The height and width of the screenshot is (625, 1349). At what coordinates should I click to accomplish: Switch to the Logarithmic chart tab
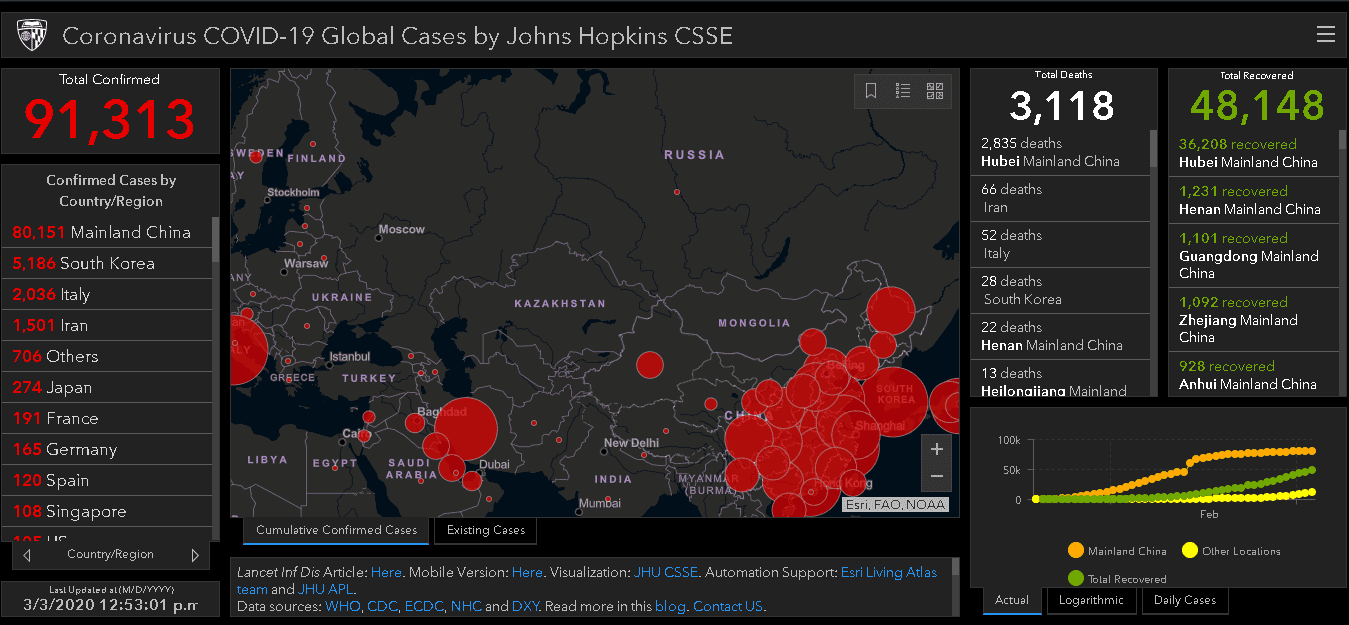click(x=1092, y=600)
